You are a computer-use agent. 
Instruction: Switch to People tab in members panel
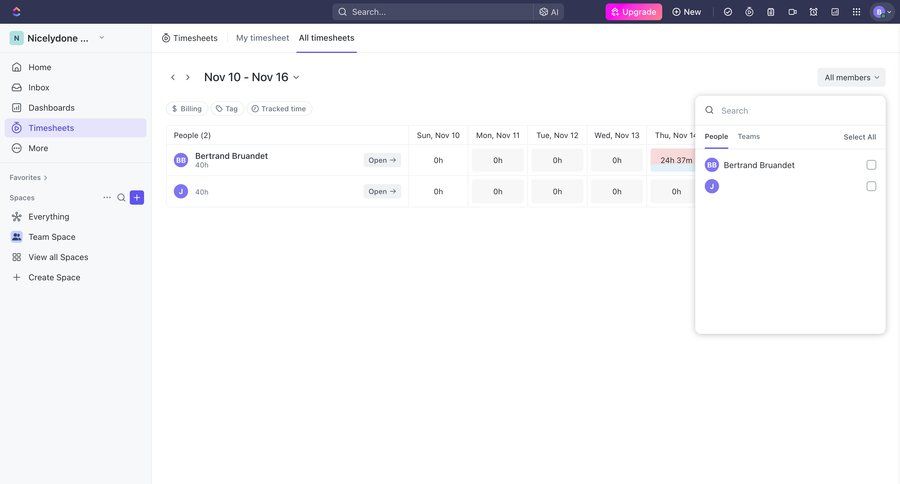pyautogui.click(x=716, y=137)
